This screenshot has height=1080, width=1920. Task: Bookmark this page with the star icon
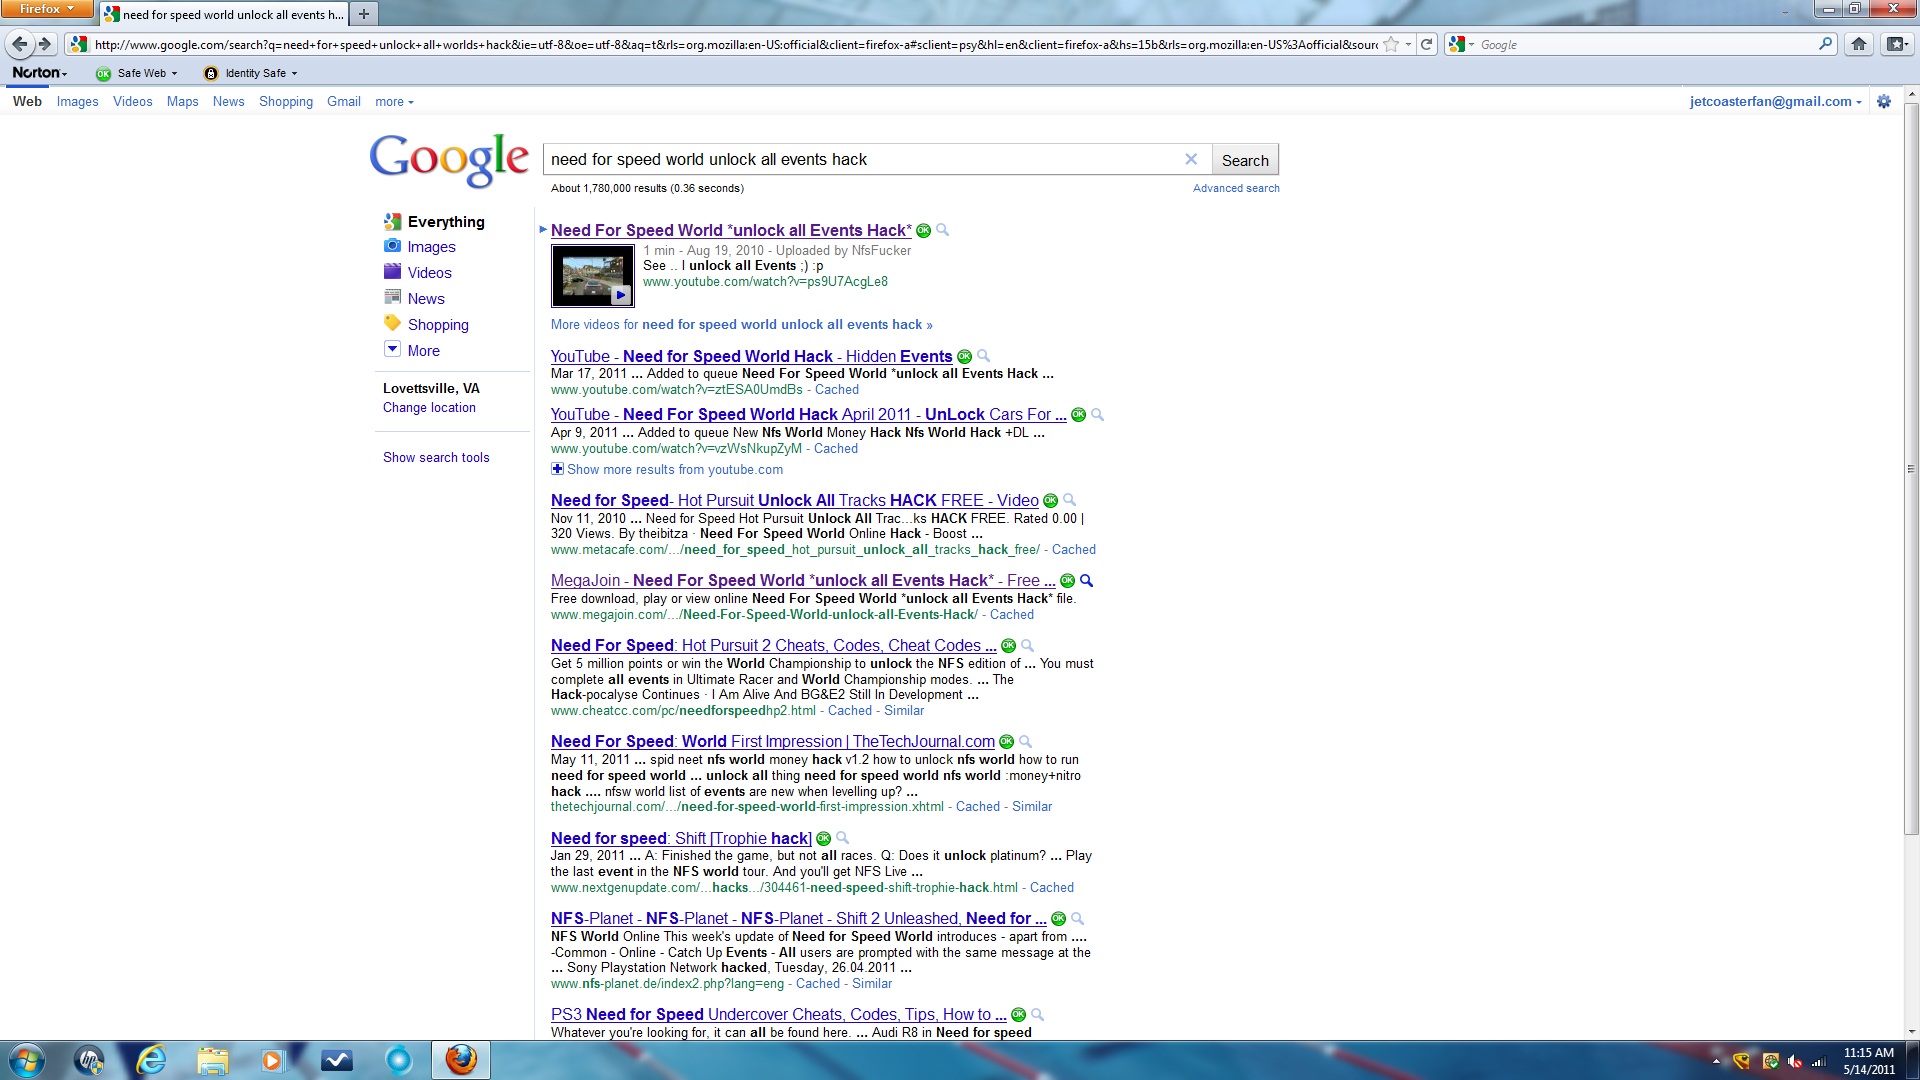point(1391,44)
